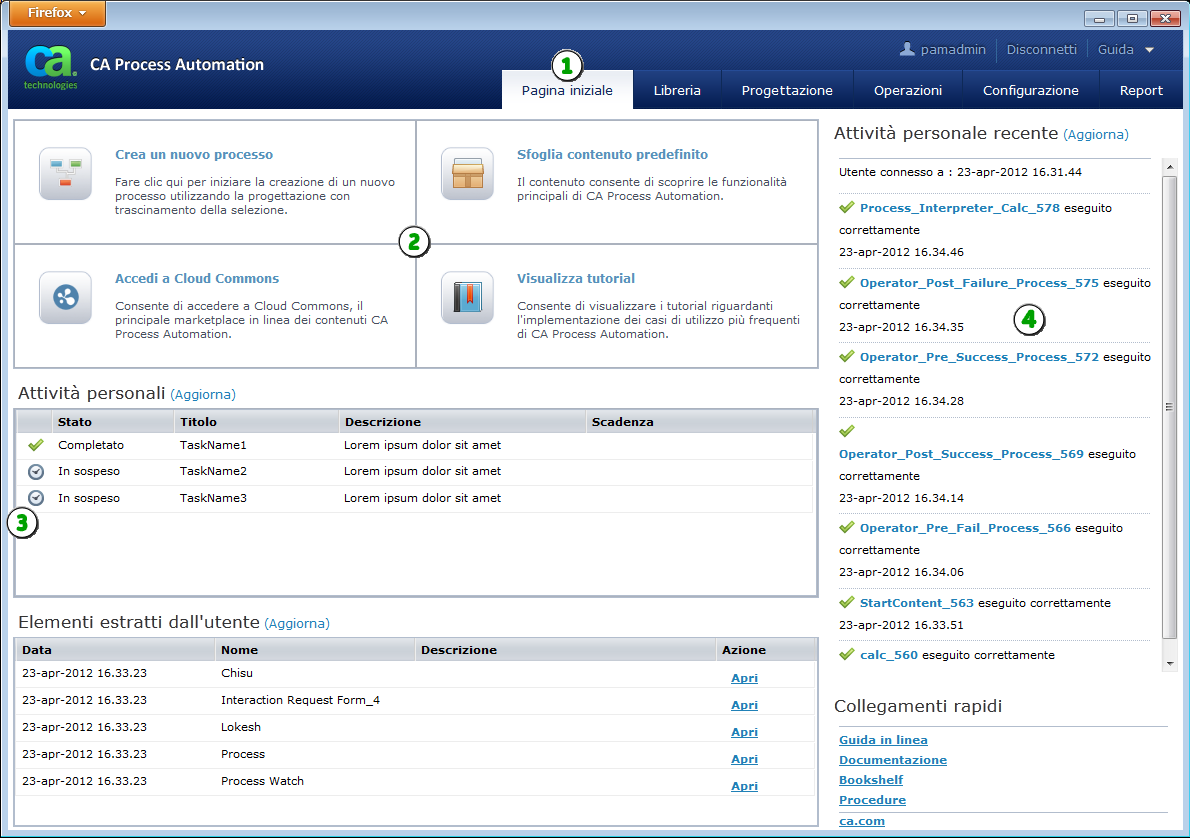Click the CA Technologies logo
1190x838 pixels.
tap(50, 66)
